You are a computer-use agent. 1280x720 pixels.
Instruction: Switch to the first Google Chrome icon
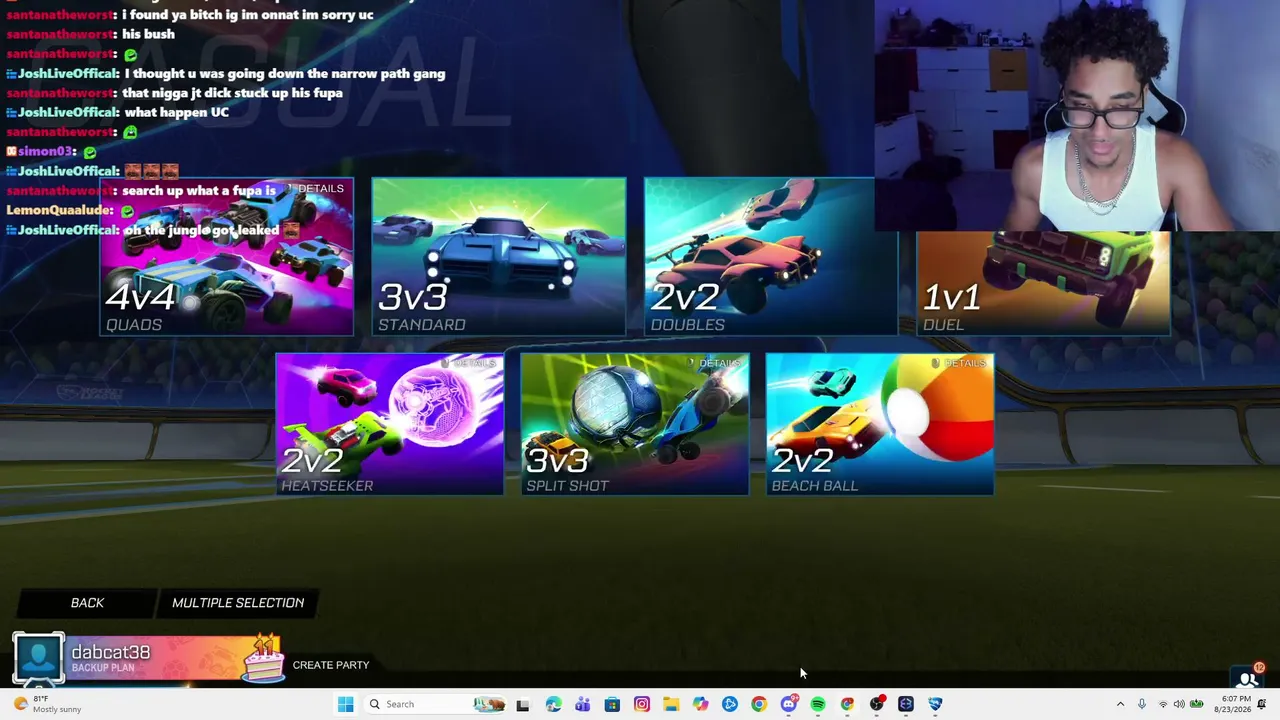[759, 704]
